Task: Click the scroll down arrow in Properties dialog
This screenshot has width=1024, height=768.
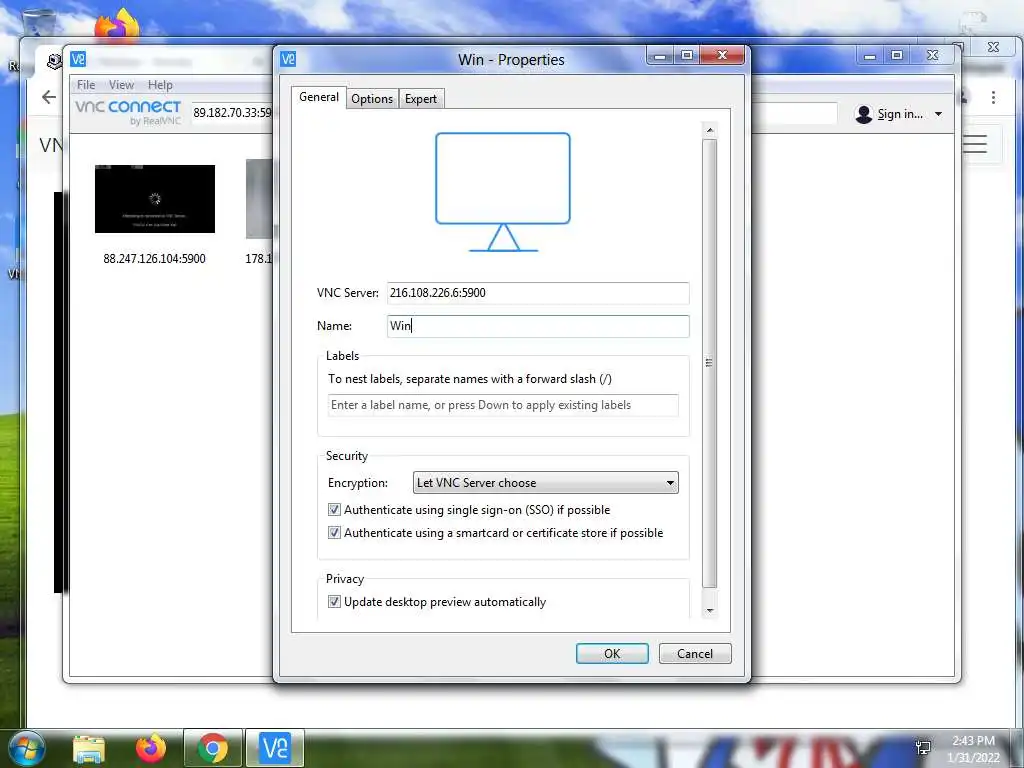Action: click(710, 611)
